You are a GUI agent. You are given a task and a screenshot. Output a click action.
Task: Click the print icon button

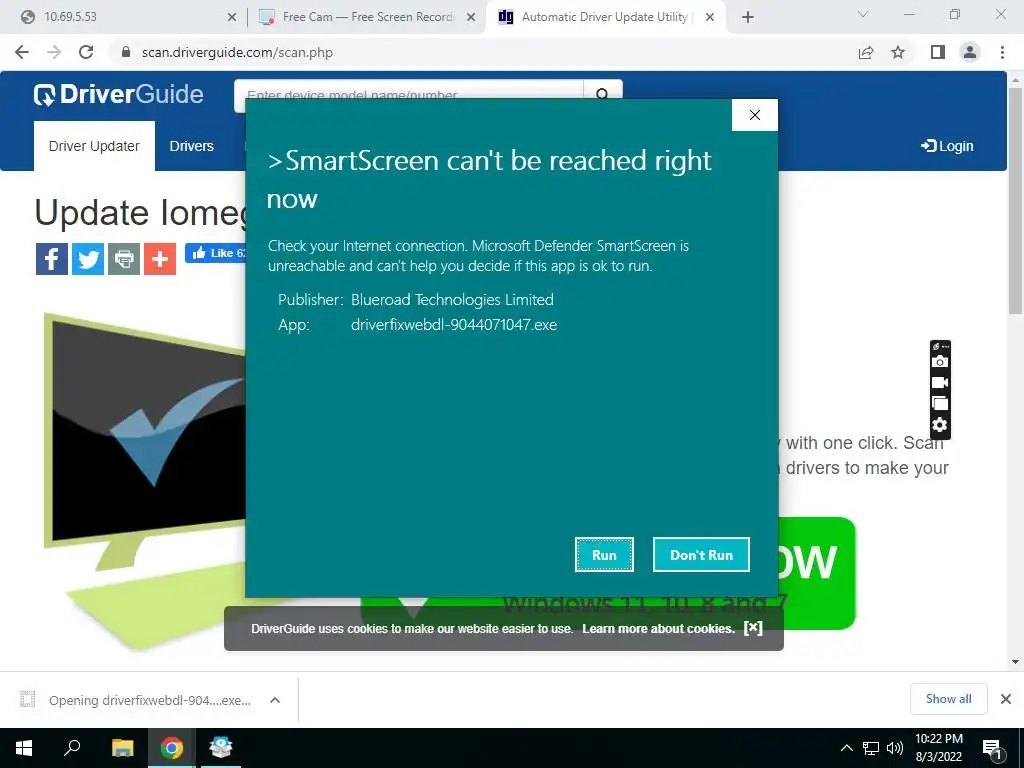(x=124, y=259)
